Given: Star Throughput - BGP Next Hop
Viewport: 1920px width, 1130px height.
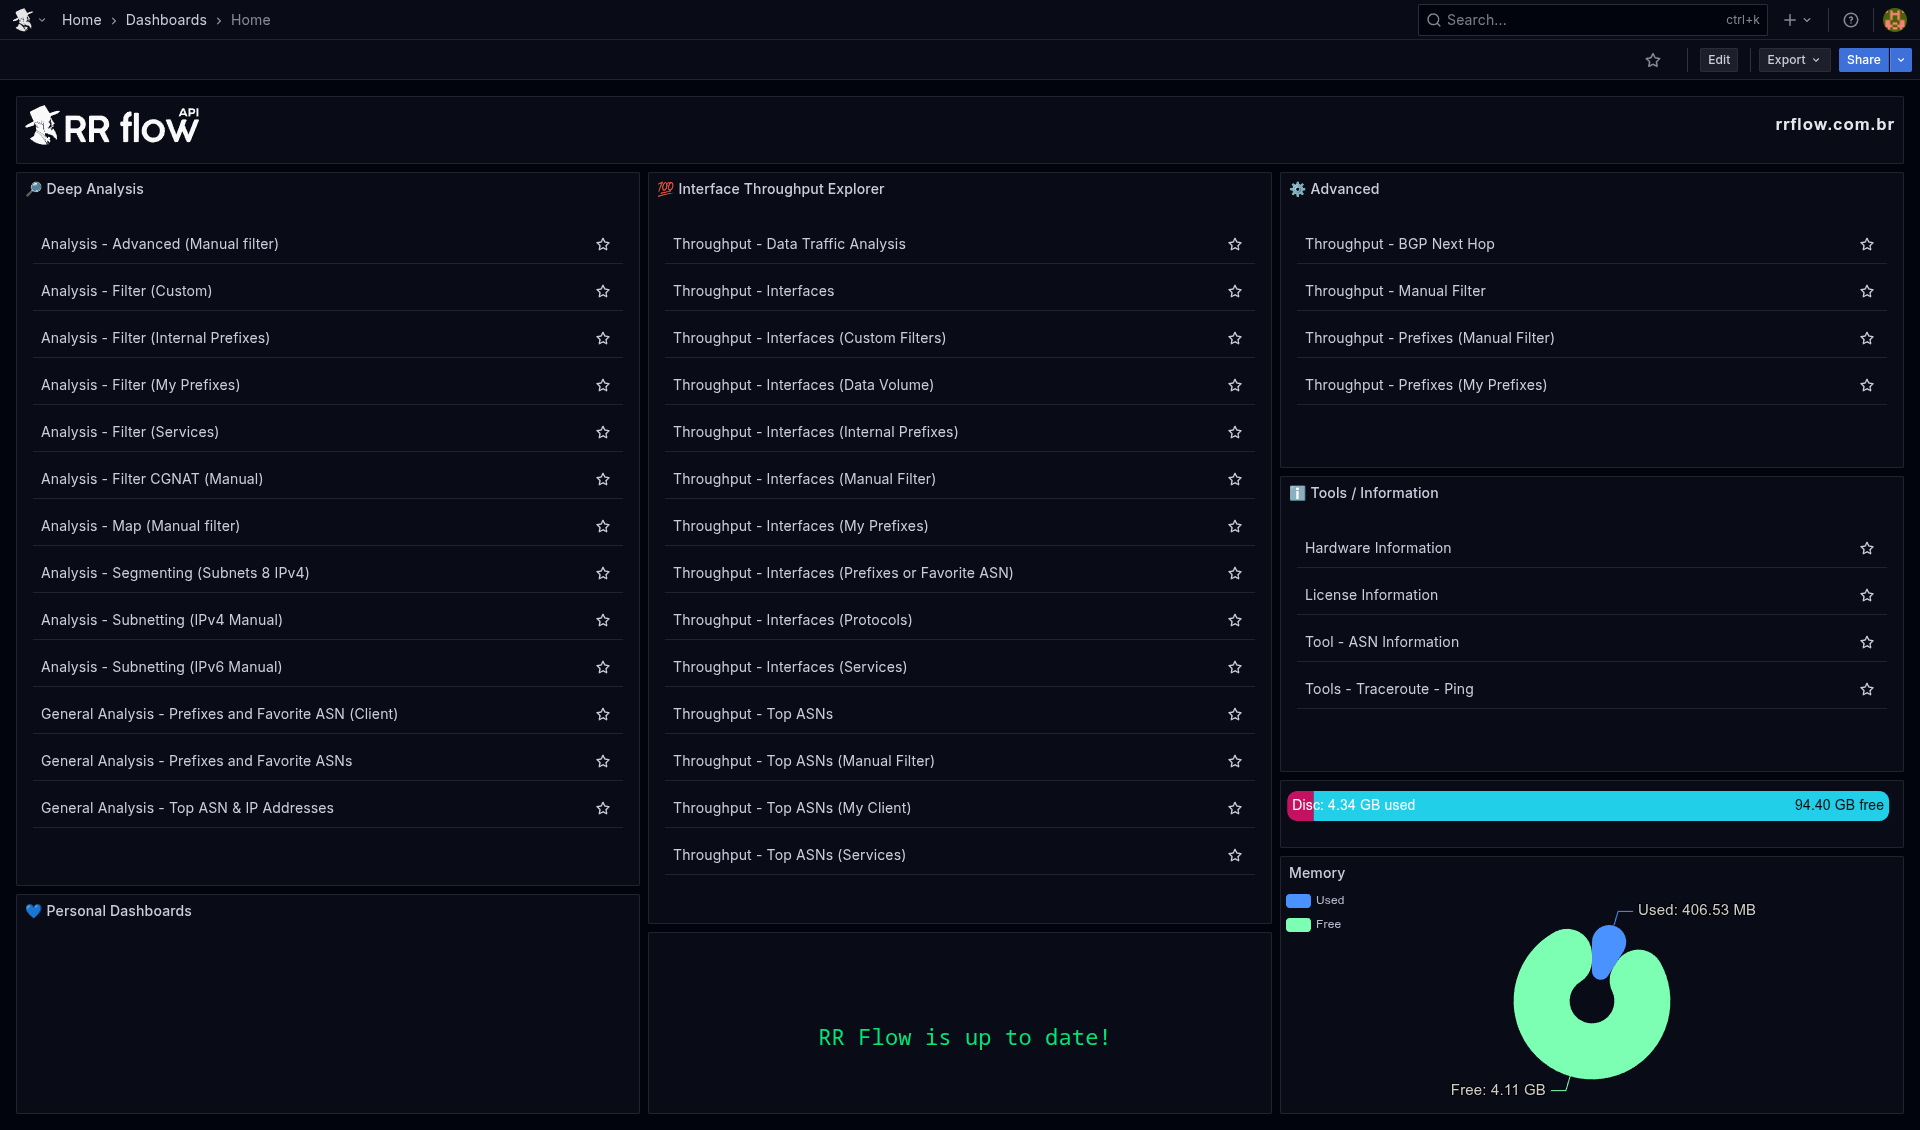Looking at the screenshot, I should point(1867,244).
